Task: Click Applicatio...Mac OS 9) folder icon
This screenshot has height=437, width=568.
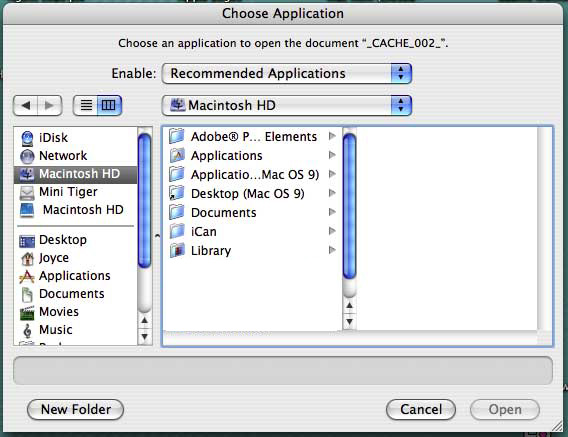Action: click(x=177, y=174)
